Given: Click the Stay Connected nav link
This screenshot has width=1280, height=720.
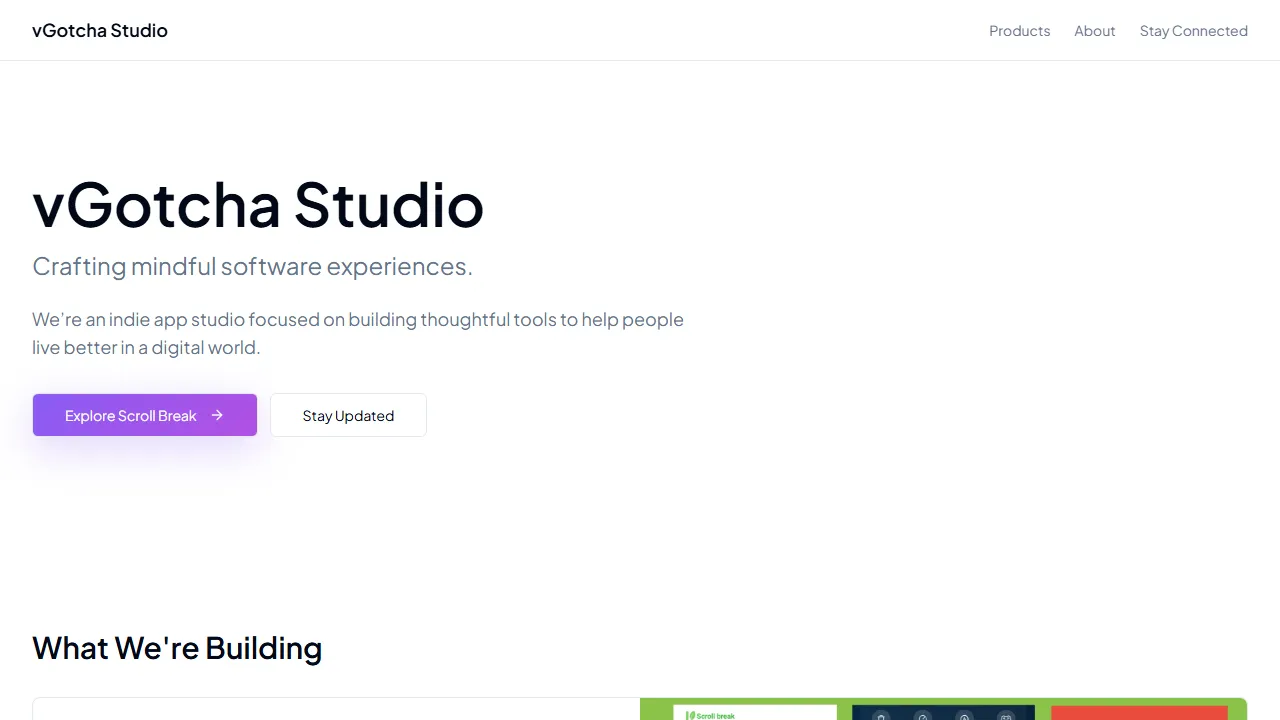Looking at the screenshot, I should click(1193, 31).
